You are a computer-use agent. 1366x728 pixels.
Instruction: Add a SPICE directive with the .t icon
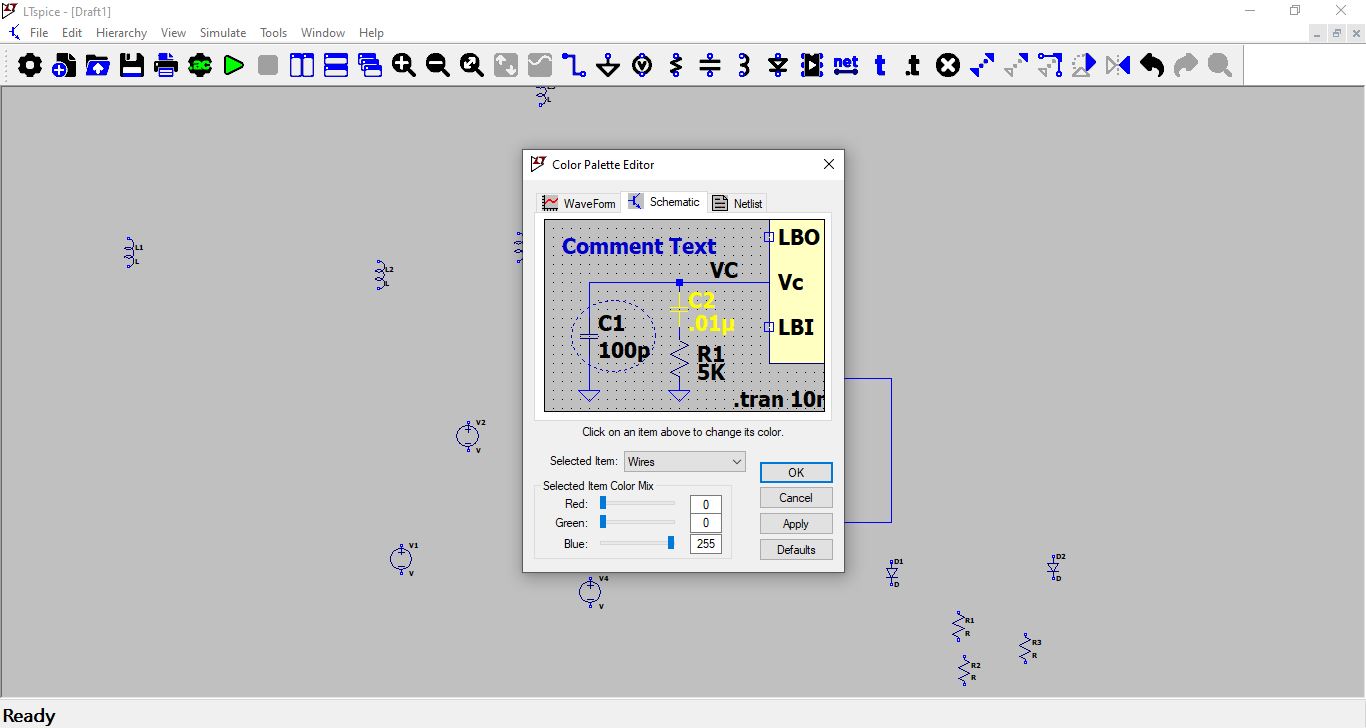(x=913, y=66)
